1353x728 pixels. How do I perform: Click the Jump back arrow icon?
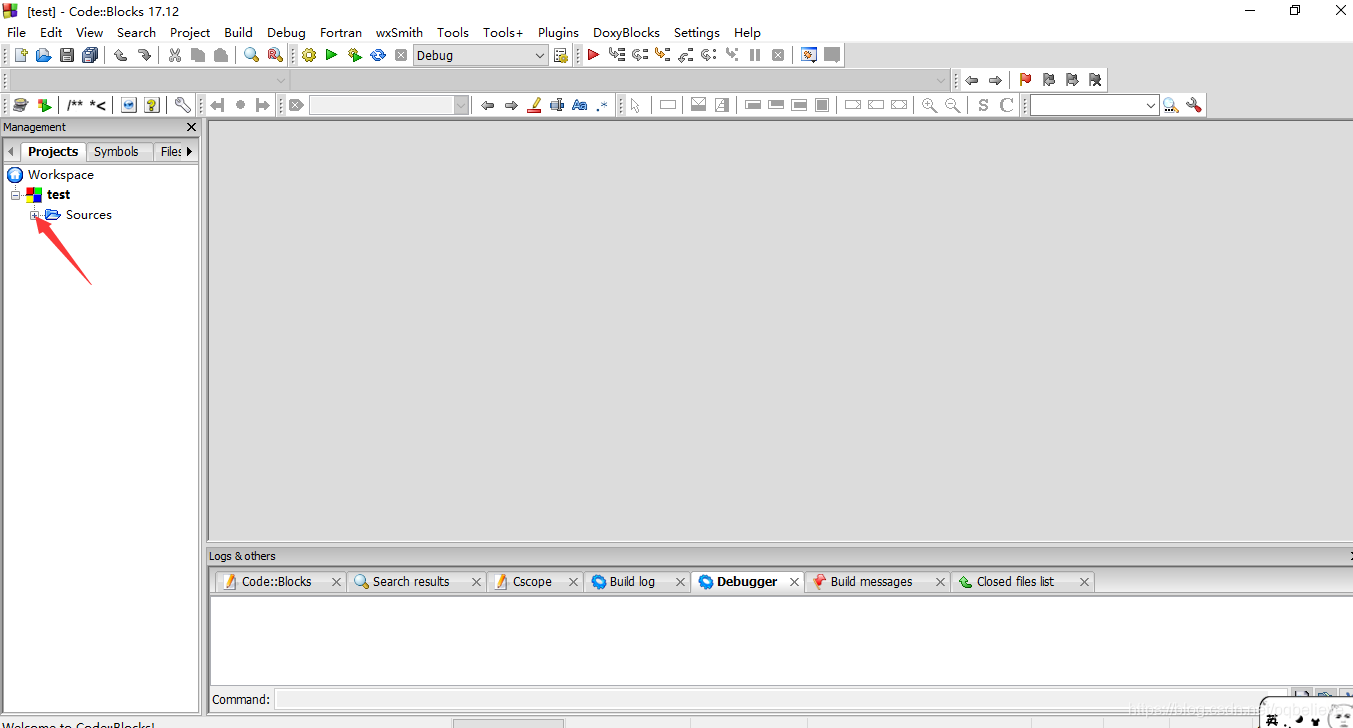[x=971, y=80]
